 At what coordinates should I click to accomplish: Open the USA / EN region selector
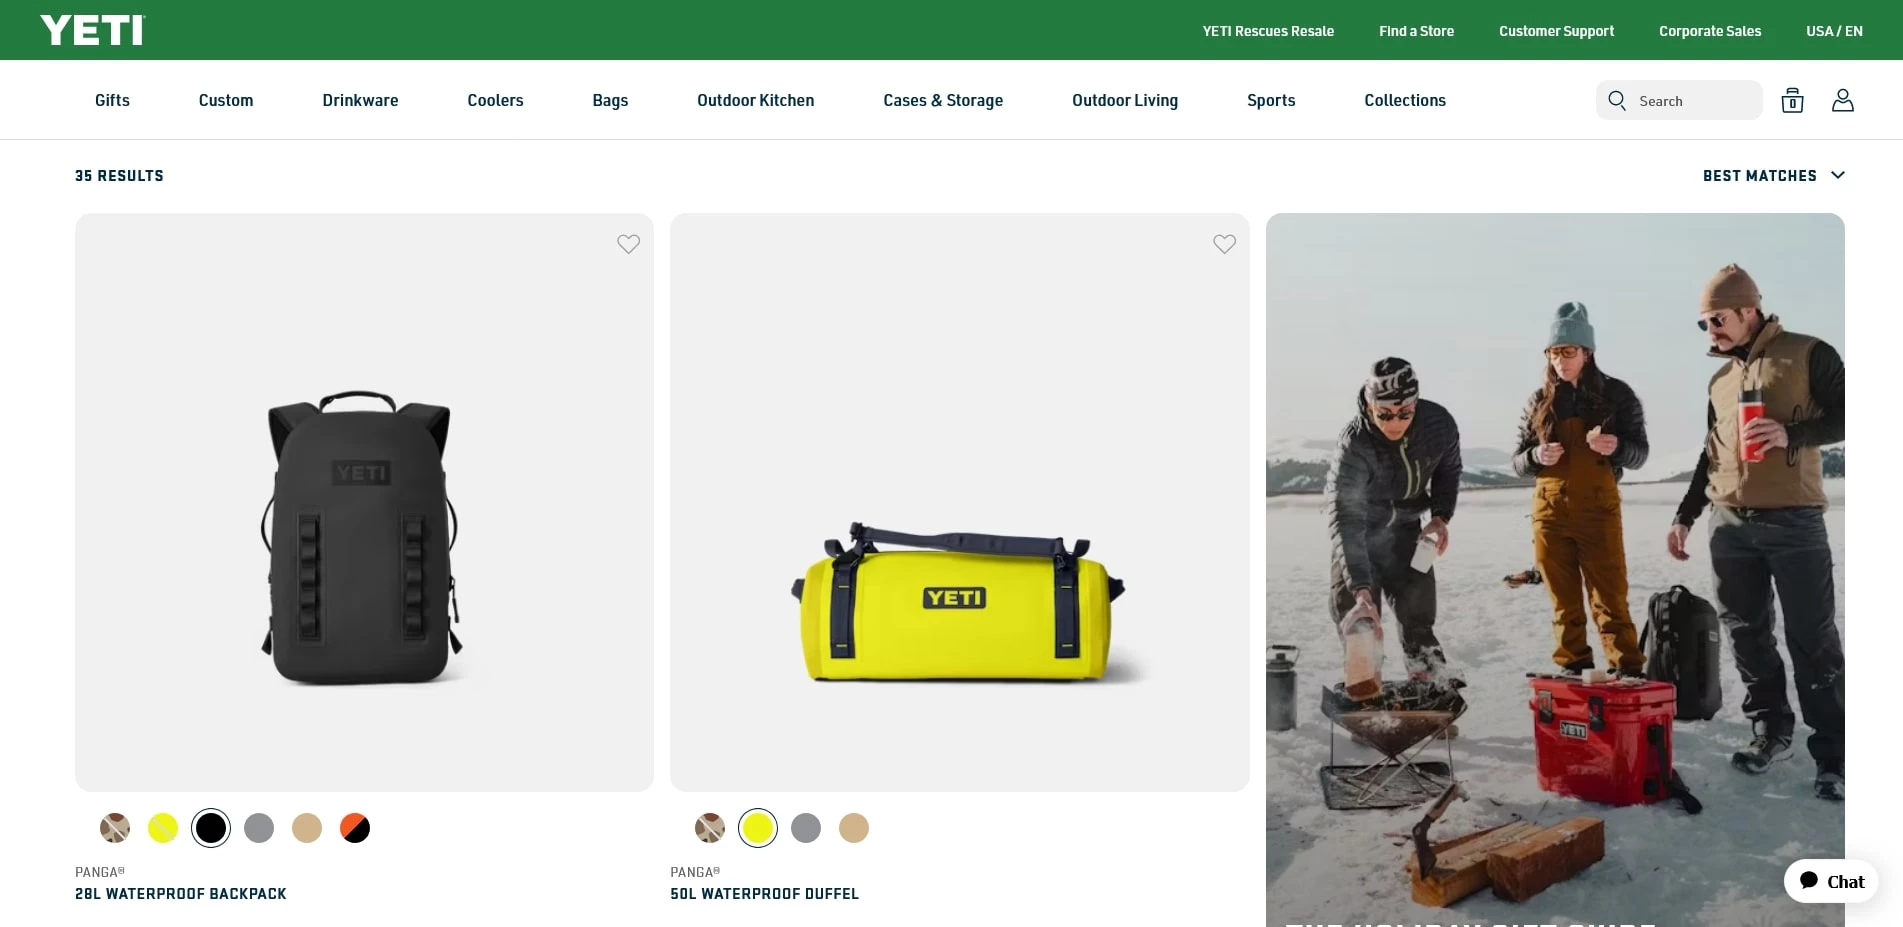pos(1834,31)
